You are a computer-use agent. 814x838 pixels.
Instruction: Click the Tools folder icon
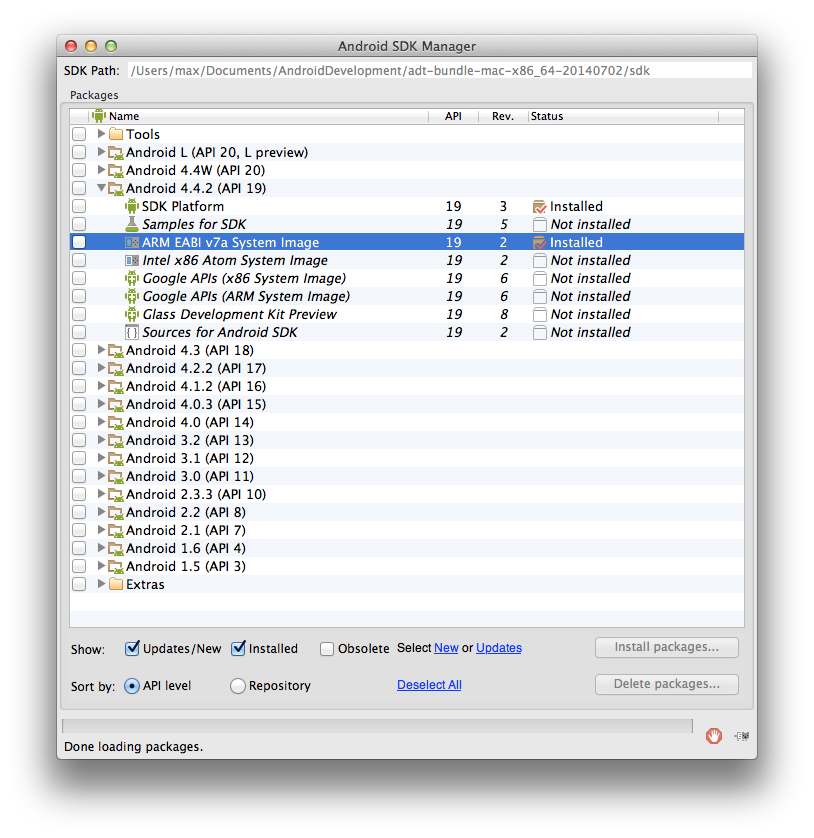click(116, 134)
